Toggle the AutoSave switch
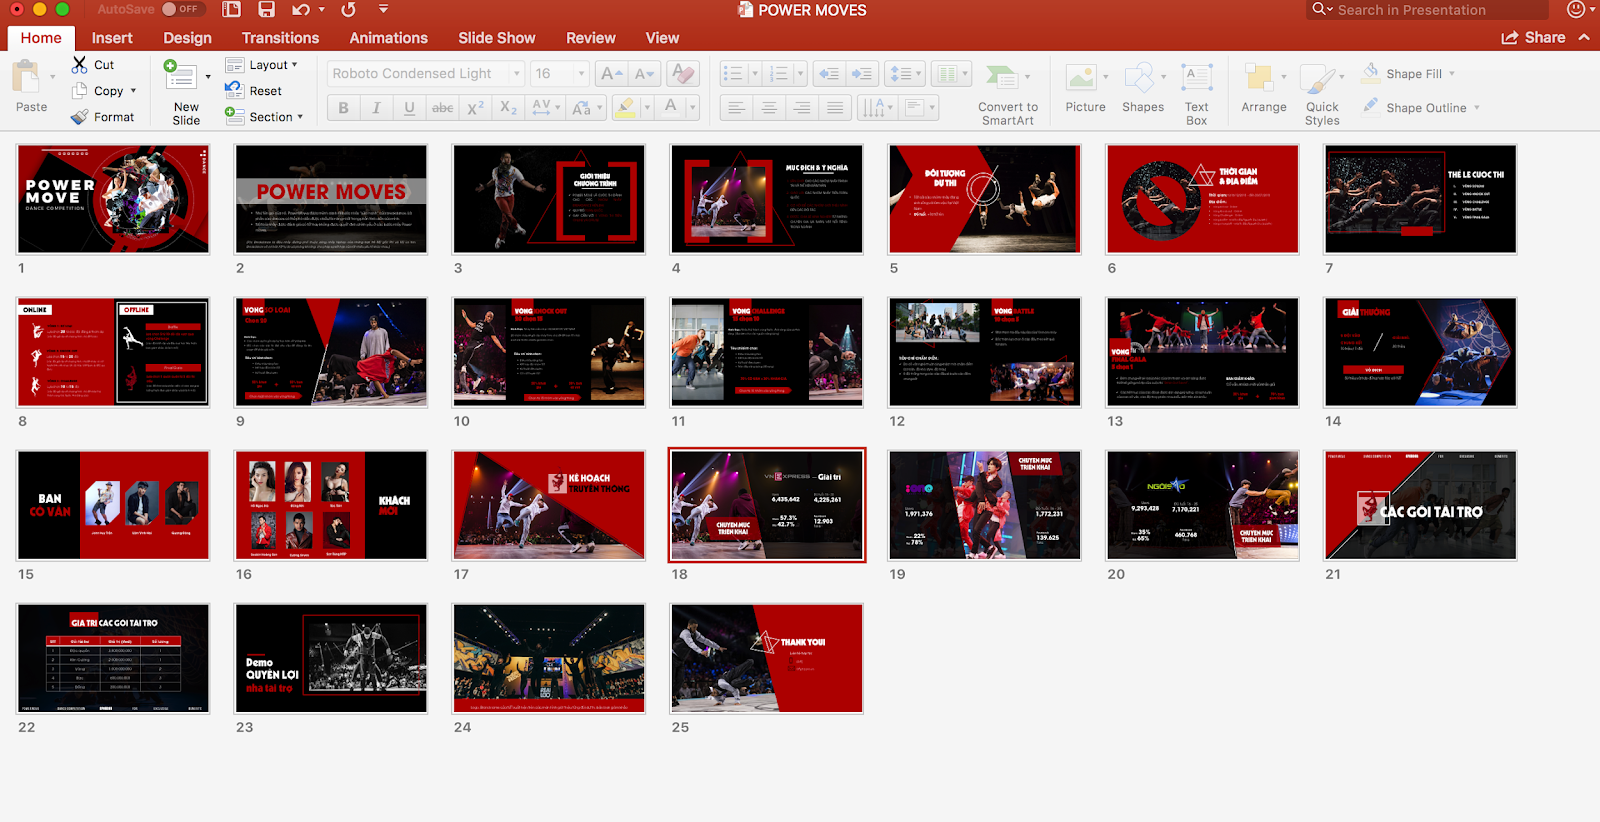This screenshot has width=1600, height=822. pyautogui.click(x=181, y=10)
